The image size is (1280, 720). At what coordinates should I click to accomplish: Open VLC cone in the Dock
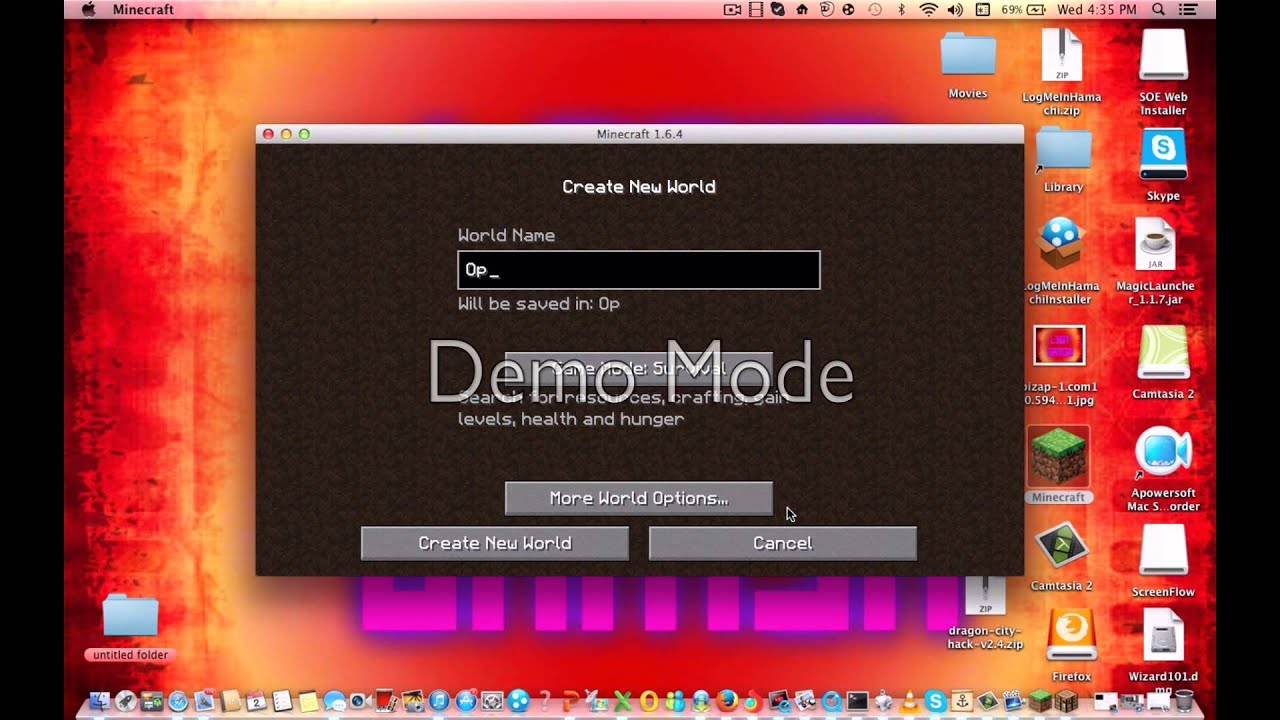(x=909, y=701)
